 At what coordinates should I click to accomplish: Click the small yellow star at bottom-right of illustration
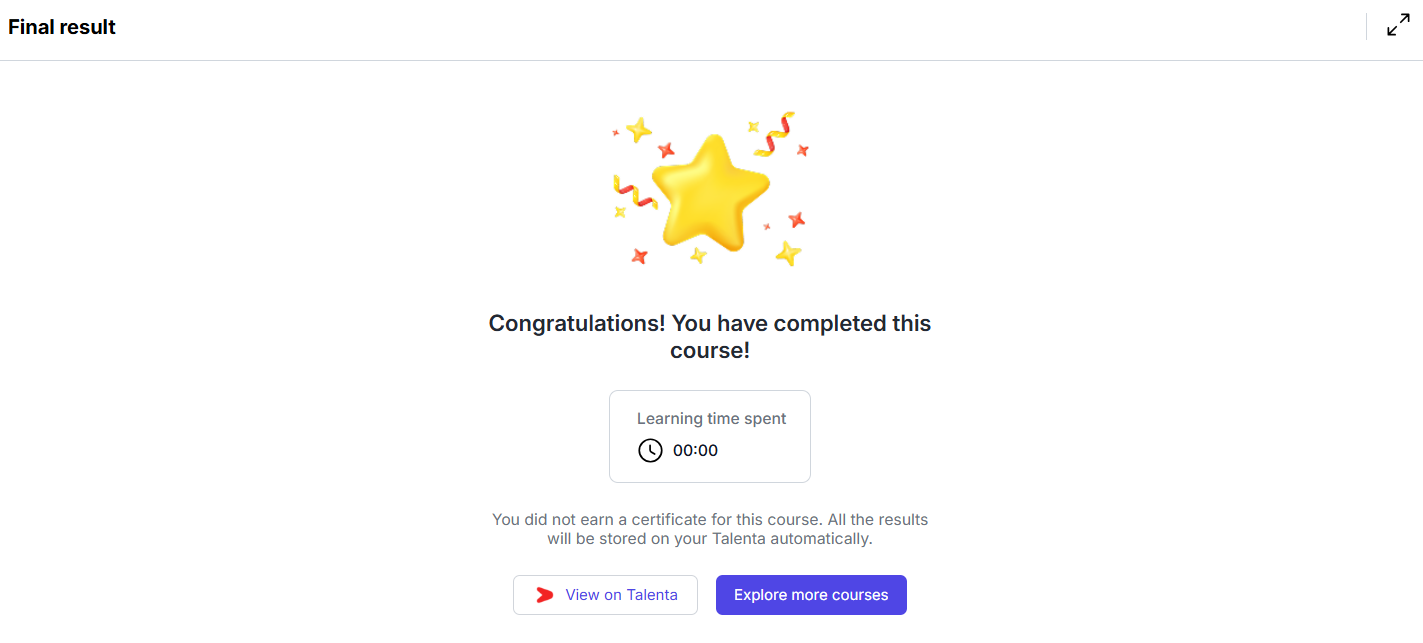click(788, 253)
